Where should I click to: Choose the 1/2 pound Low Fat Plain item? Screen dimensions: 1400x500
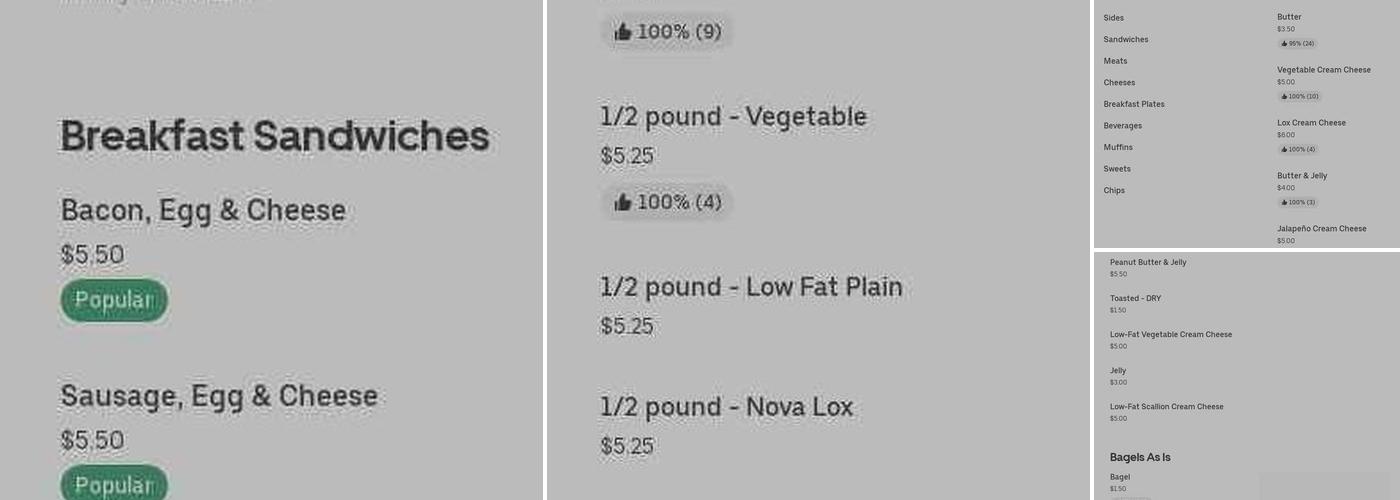point(751,288)
